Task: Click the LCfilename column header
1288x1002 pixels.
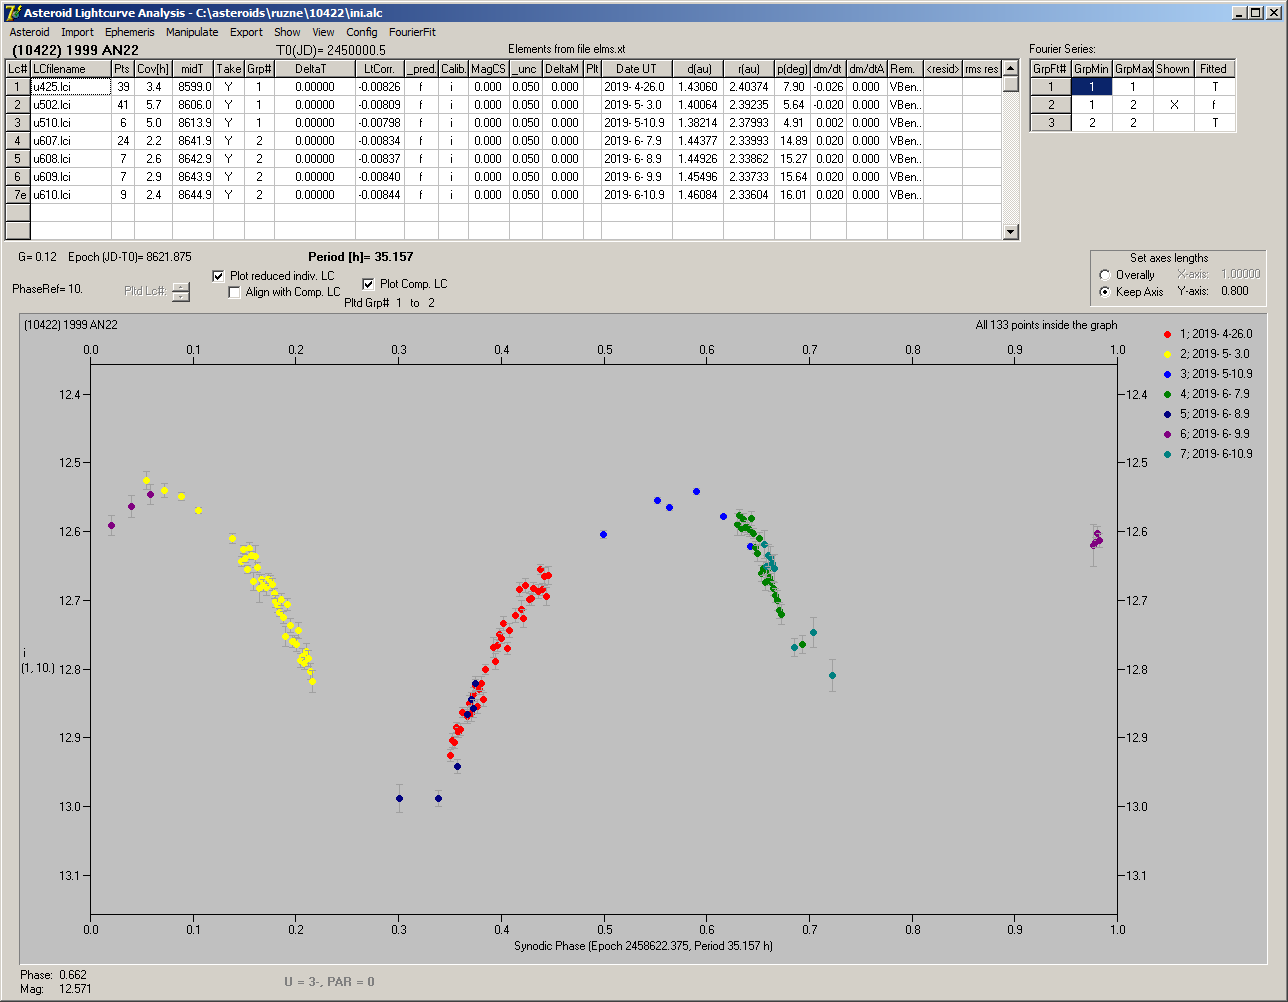Action: (70, 69)
